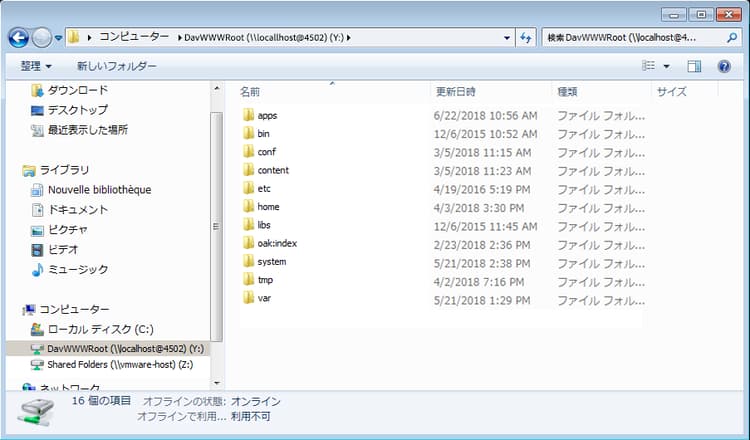Viewport: 750px width, 440px height.
Task: Open help with the question mark icon
Action: click(724, 66)
